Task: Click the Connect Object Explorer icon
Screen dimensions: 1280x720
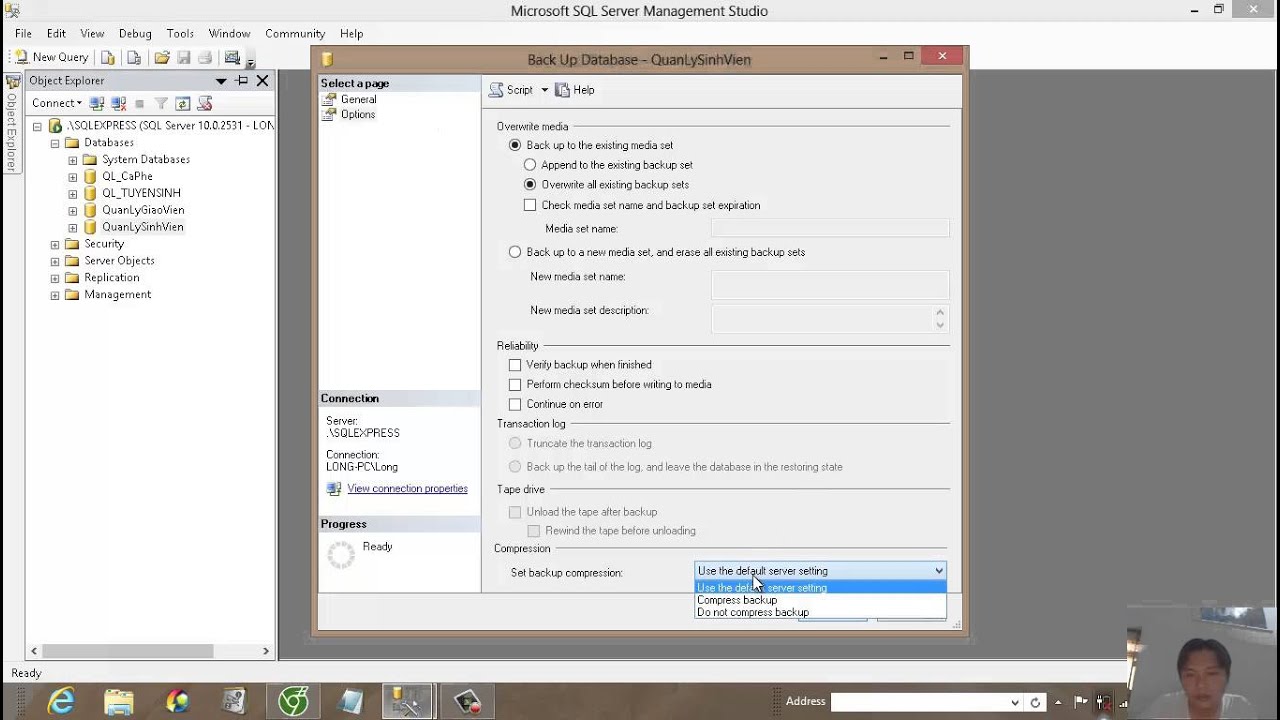Action: [x=97, y=103]
